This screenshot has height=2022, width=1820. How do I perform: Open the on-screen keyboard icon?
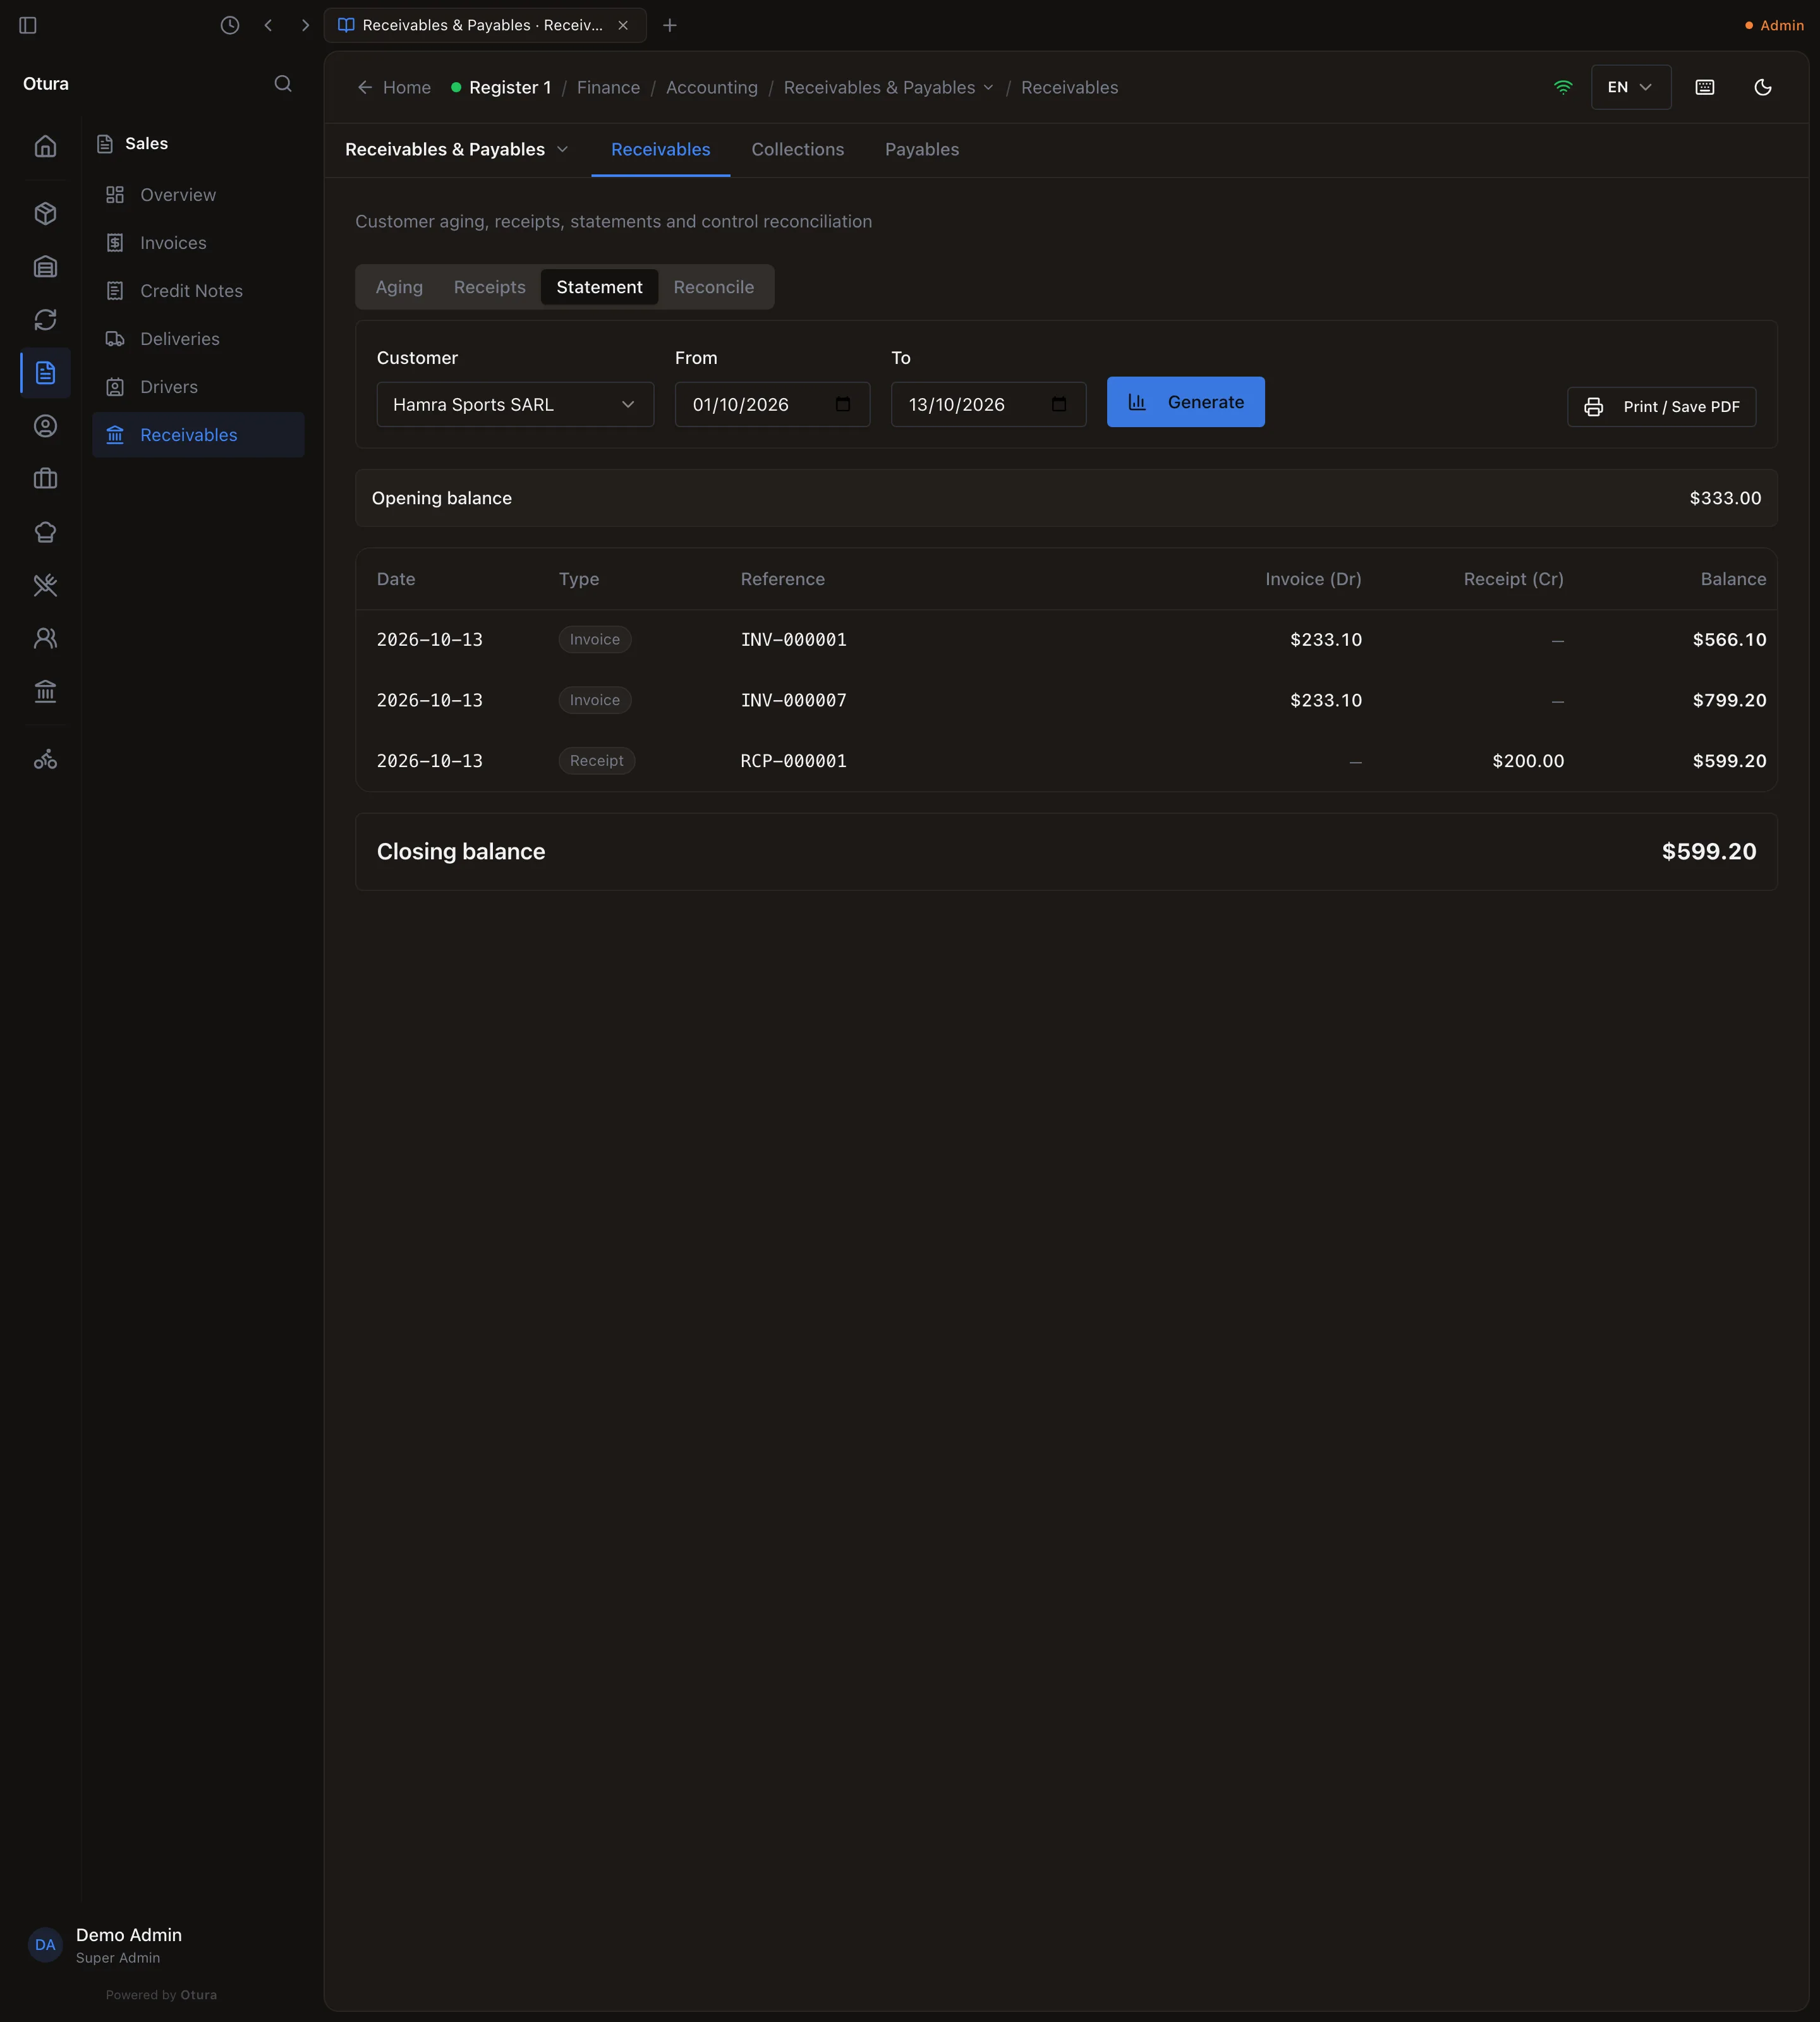1705,87
